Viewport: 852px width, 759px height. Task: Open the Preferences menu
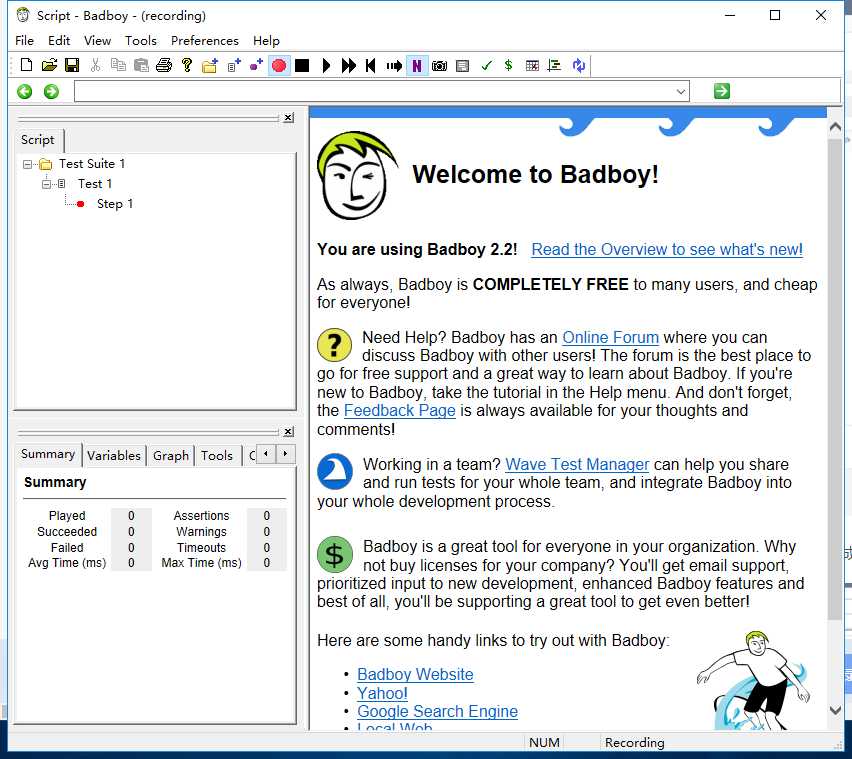(x=205, y=41)
